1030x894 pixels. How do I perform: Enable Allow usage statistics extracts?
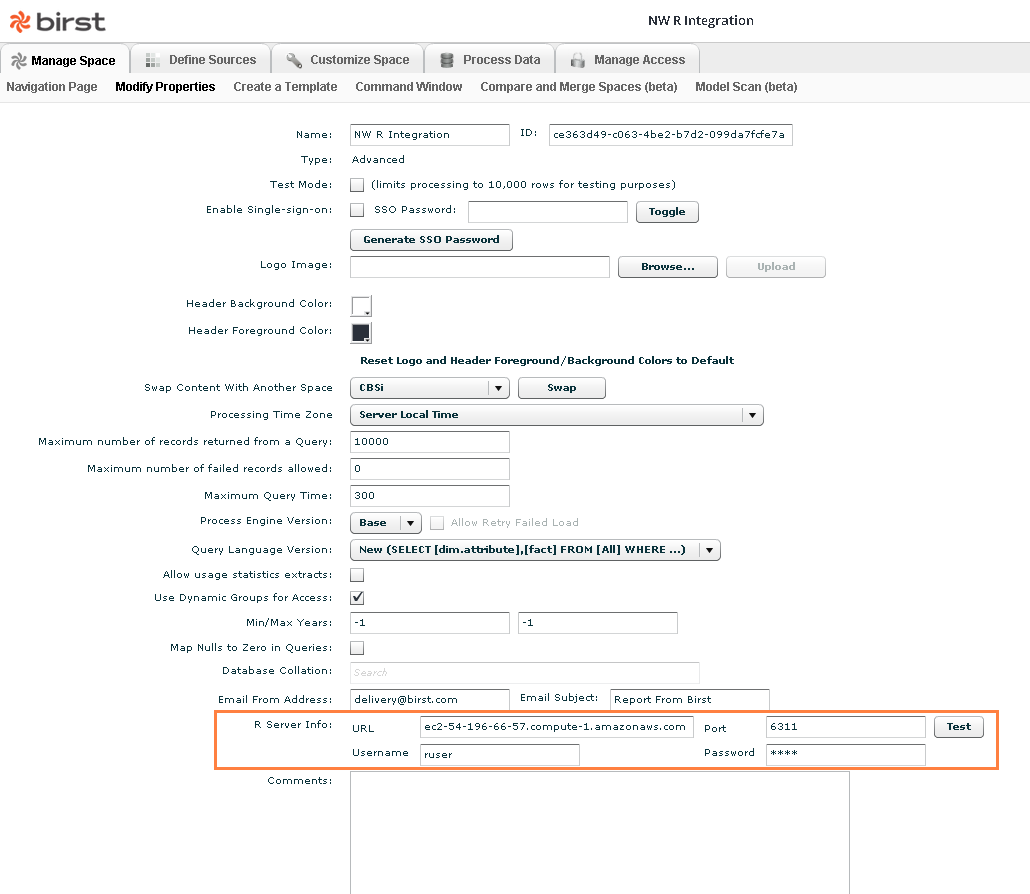(357, 575)
